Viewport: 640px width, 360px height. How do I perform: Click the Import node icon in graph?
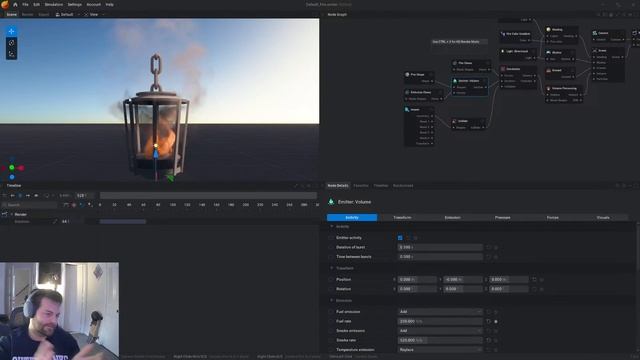407,109
